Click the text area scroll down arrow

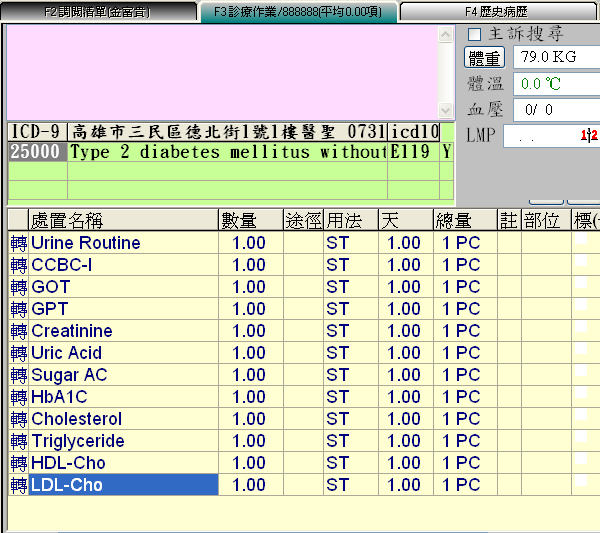click(446, 110)
